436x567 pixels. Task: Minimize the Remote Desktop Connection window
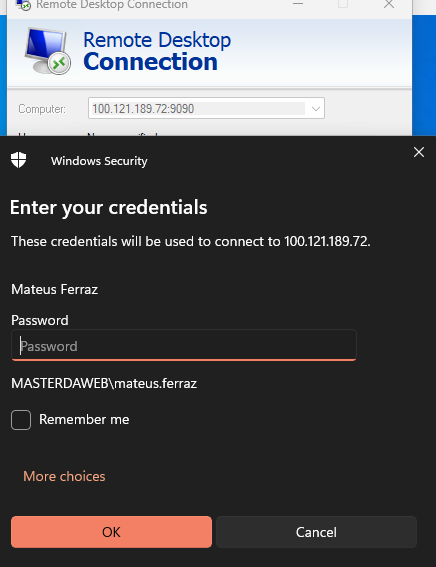click(x=298, y=4)
